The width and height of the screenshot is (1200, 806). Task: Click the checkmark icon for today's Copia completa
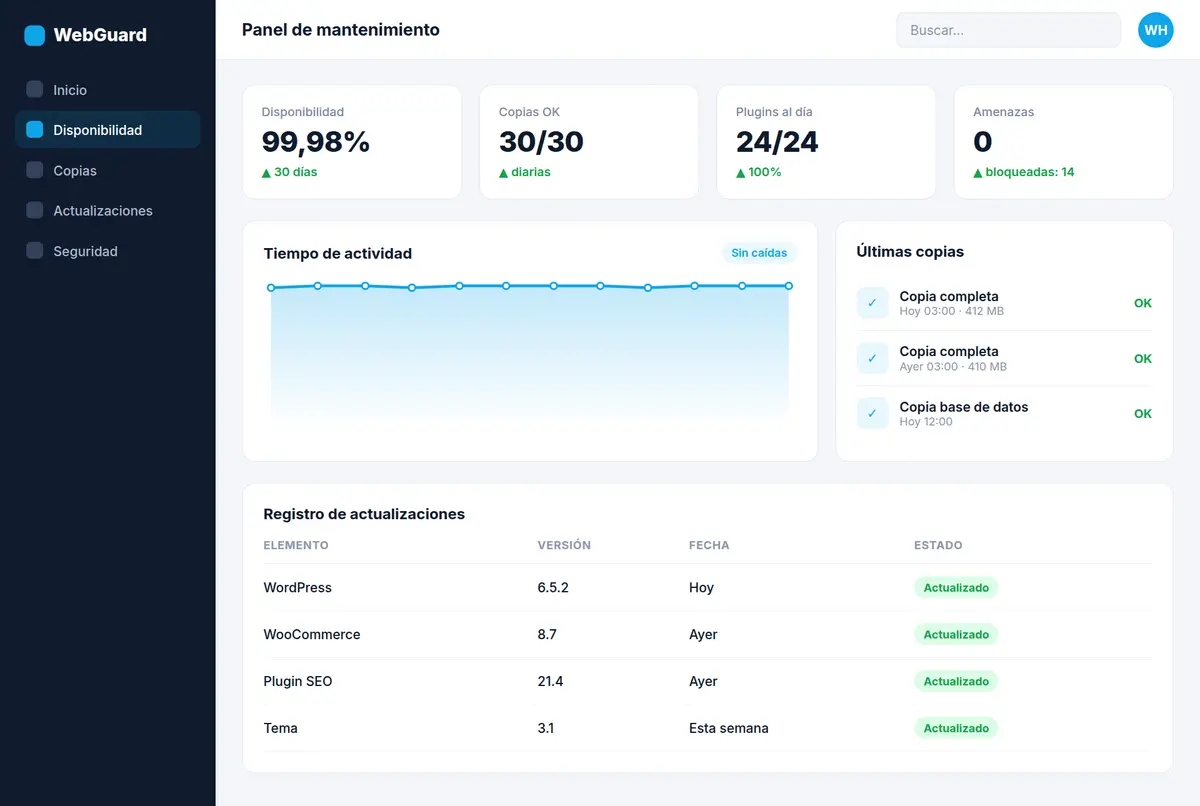click(872, 303)
